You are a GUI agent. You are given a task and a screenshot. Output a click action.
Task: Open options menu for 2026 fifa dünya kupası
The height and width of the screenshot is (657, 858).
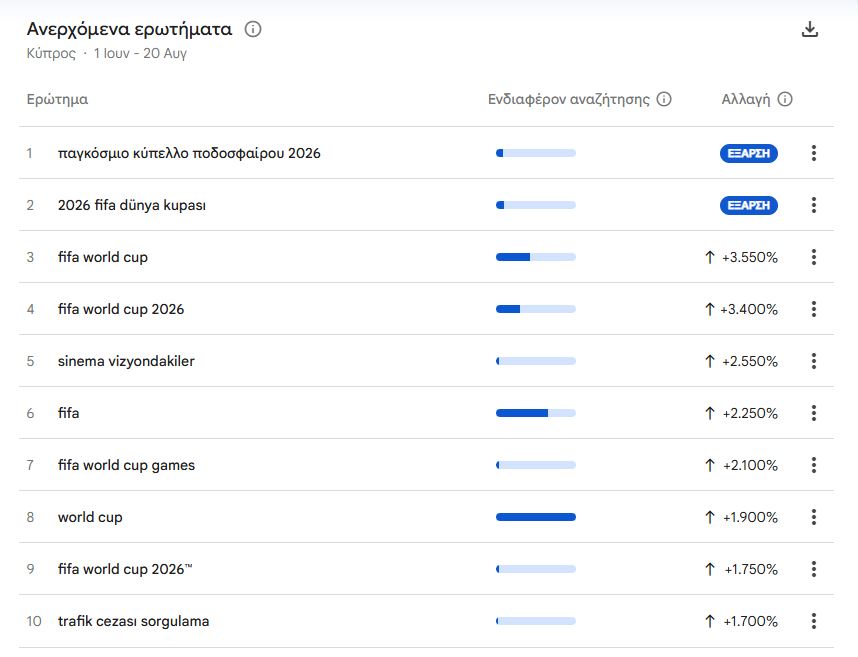814,205
